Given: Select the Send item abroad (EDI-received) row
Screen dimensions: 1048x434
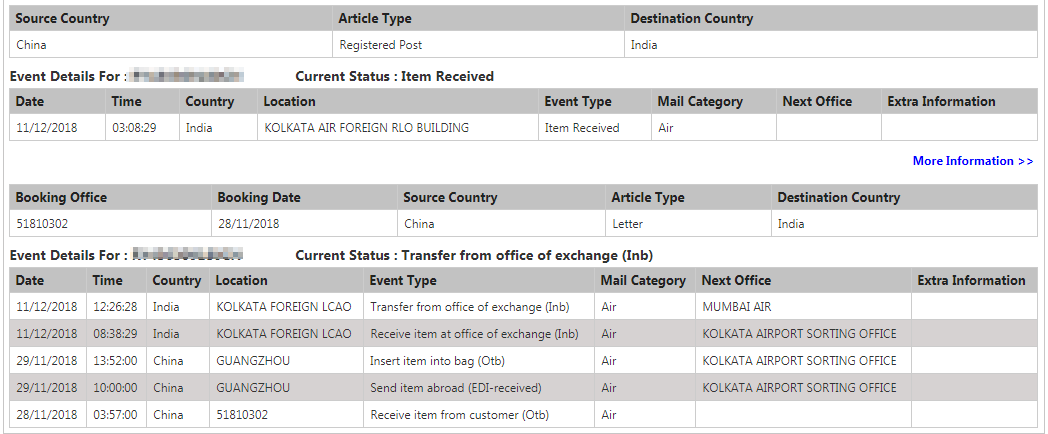Looking at the screenshot, I should (523, 387).
